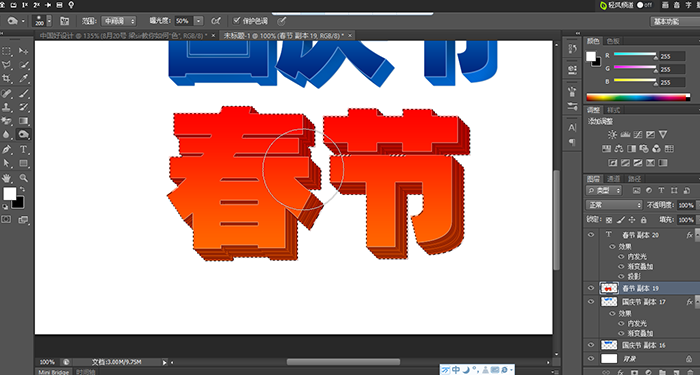700x375 pixels.
Task: Hide the 国庆节 副本 16 layer
Action: 592,345
